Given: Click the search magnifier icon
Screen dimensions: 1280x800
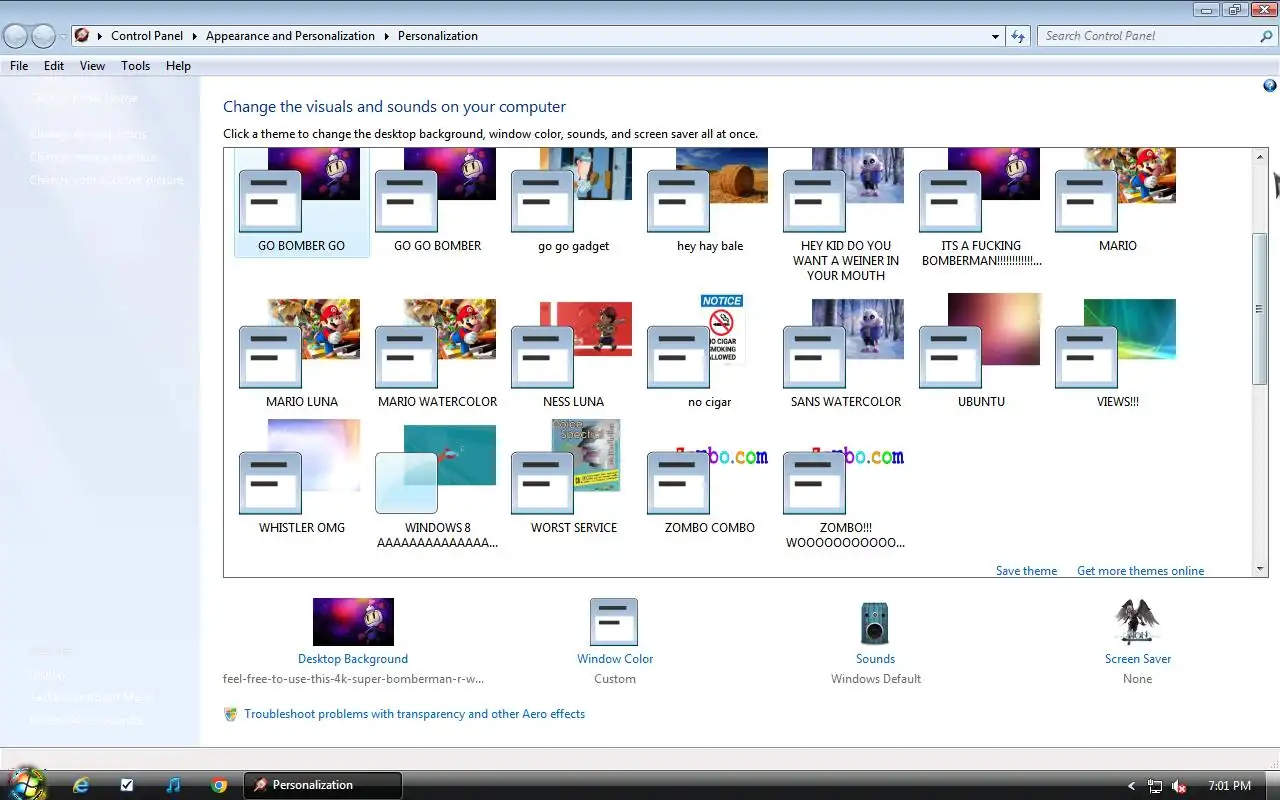Looking at the screenshot, I should coord(1266,36).
